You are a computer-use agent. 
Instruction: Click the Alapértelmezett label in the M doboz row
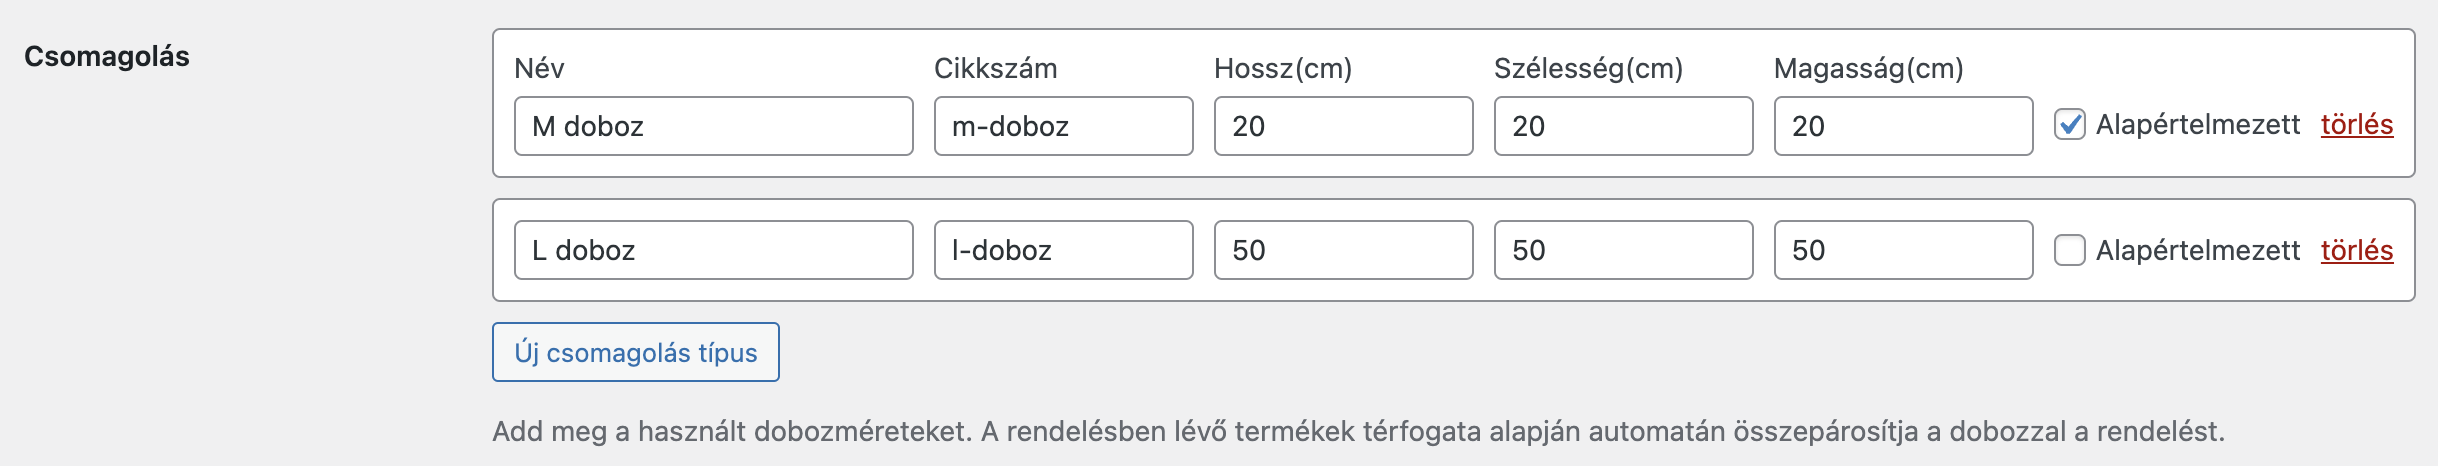(2197, 125)
